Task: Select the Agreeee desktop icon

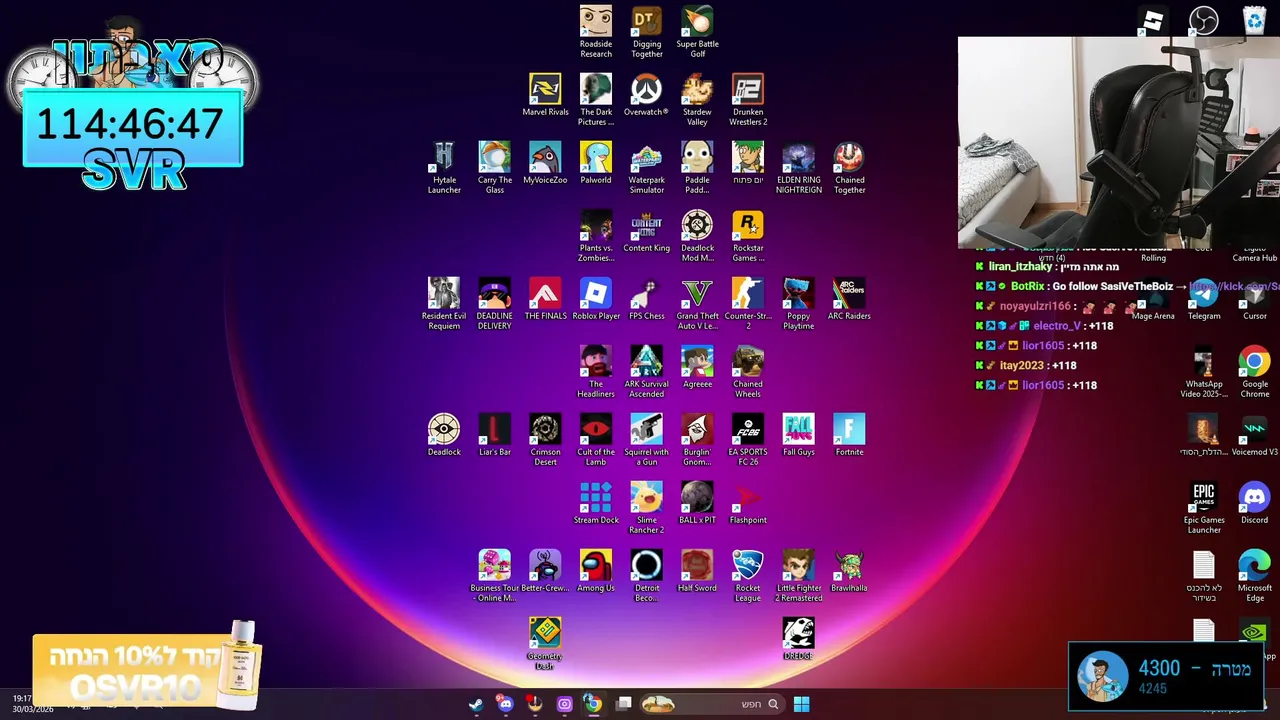Action: click(x=697, y=367)
